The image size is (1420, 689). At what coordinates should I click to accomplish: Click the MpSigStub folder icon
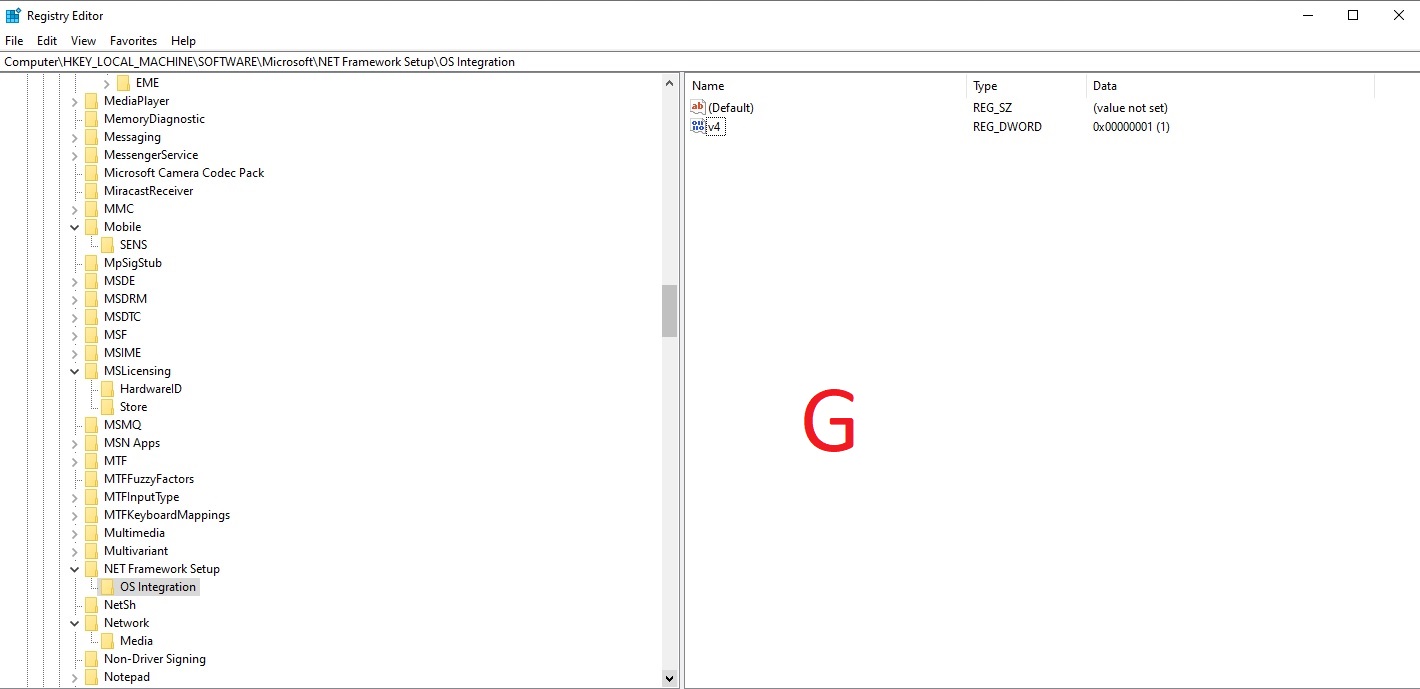point(92,263)
